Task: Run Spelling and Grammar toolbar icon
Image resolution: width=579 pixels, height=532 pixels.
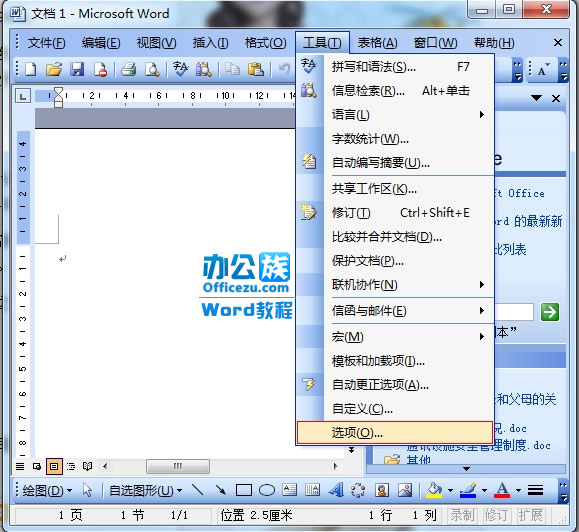Action: [x=180, y=69]
